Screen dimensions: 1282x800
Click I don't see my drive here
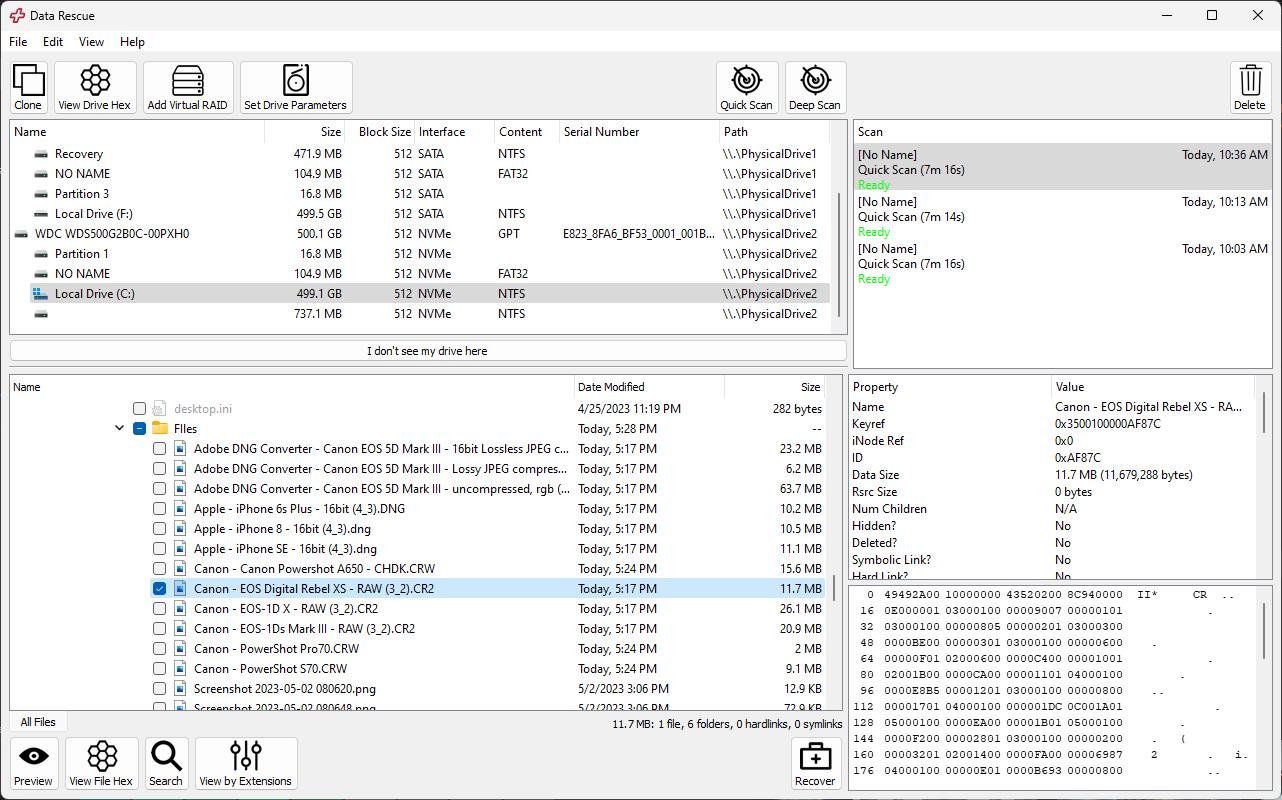point(427,350)
